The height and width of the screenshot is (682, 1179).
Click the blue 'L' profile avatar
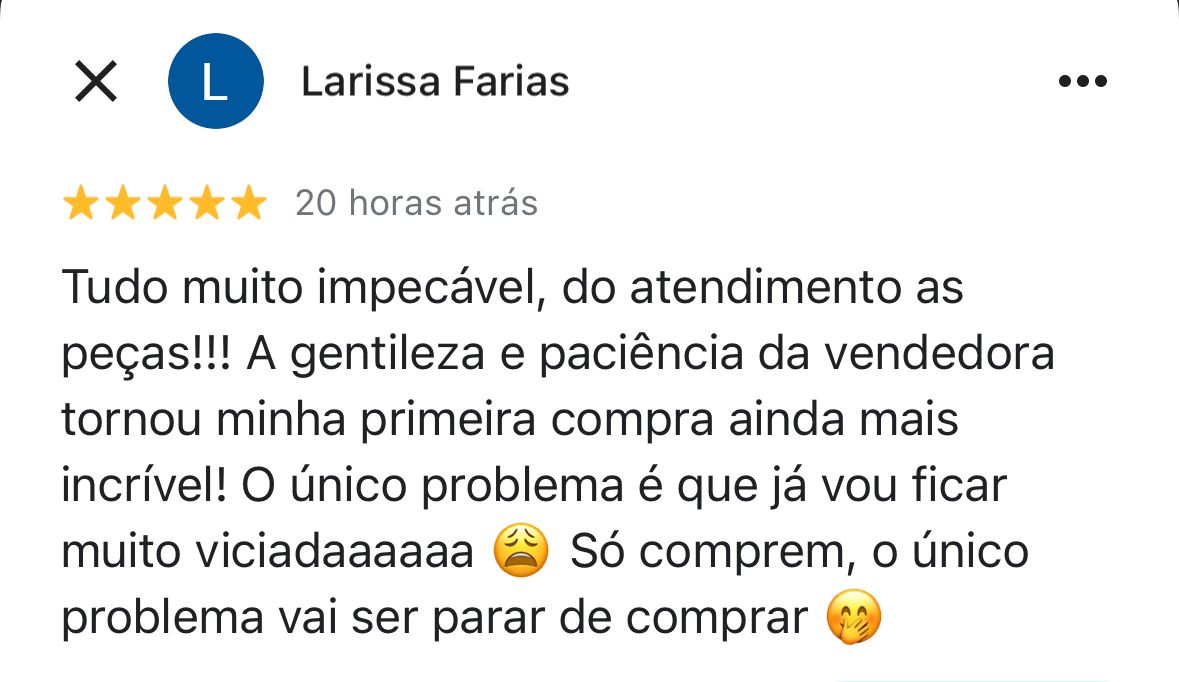[x=216, y=82]
